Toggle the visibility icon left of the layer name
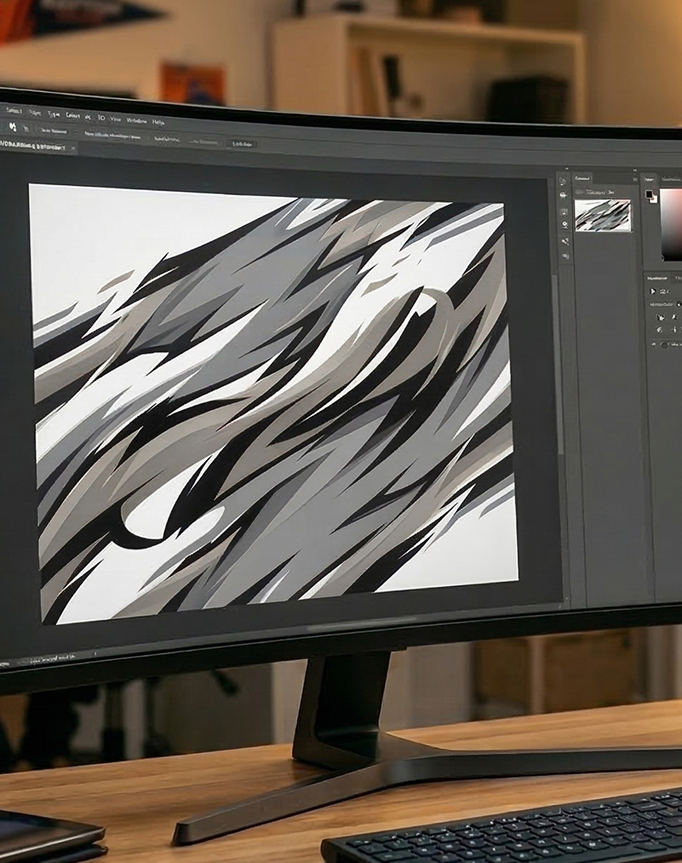 [x=579, y=192]
